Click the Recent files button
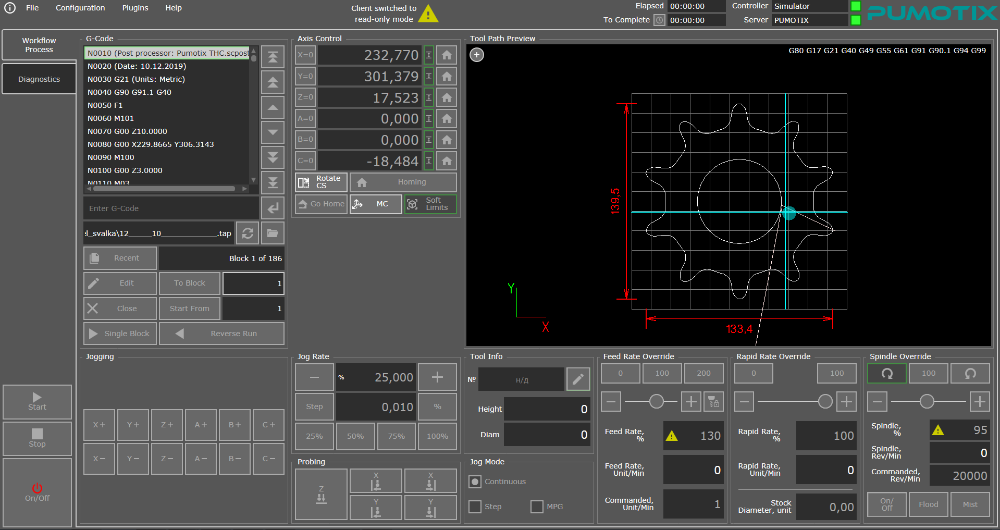The height and width of the screenshot is (530, 1000). [120, 258]
